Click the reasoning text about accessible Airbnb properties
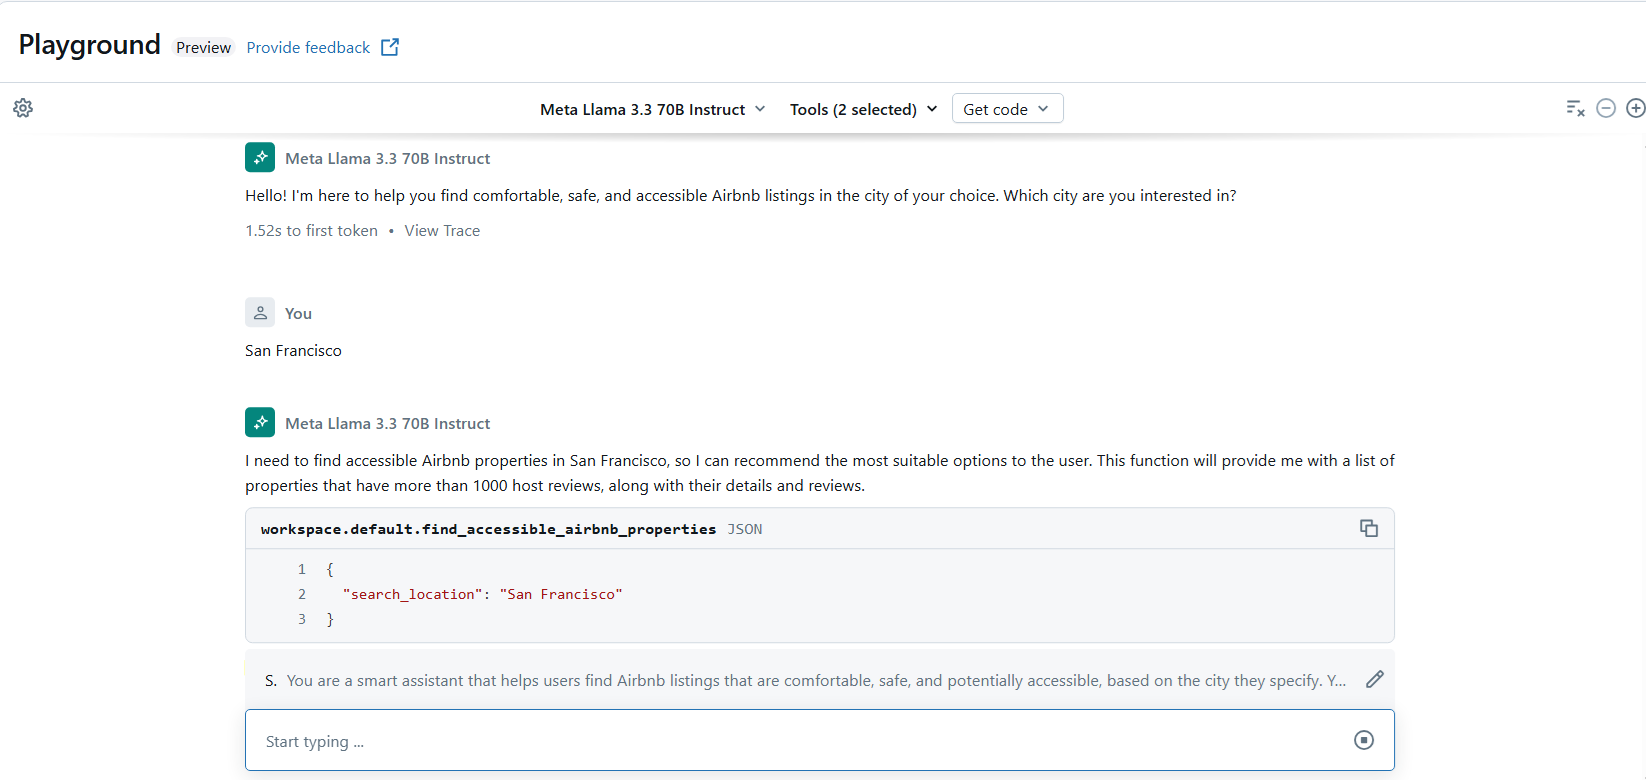This screenshot has height=780, width=1646. point(820,473)
